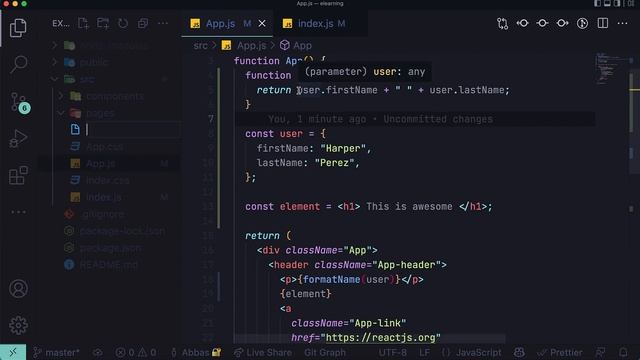Toggle bottom panel layout icon in title bar

(607, 3)
